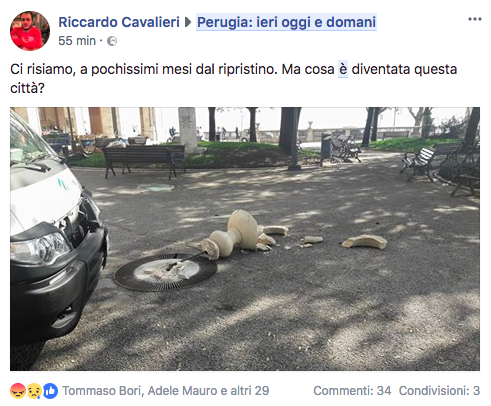Click the sad reaction emoji icon
Screen dimensions: 491x406
pos(34,391)
